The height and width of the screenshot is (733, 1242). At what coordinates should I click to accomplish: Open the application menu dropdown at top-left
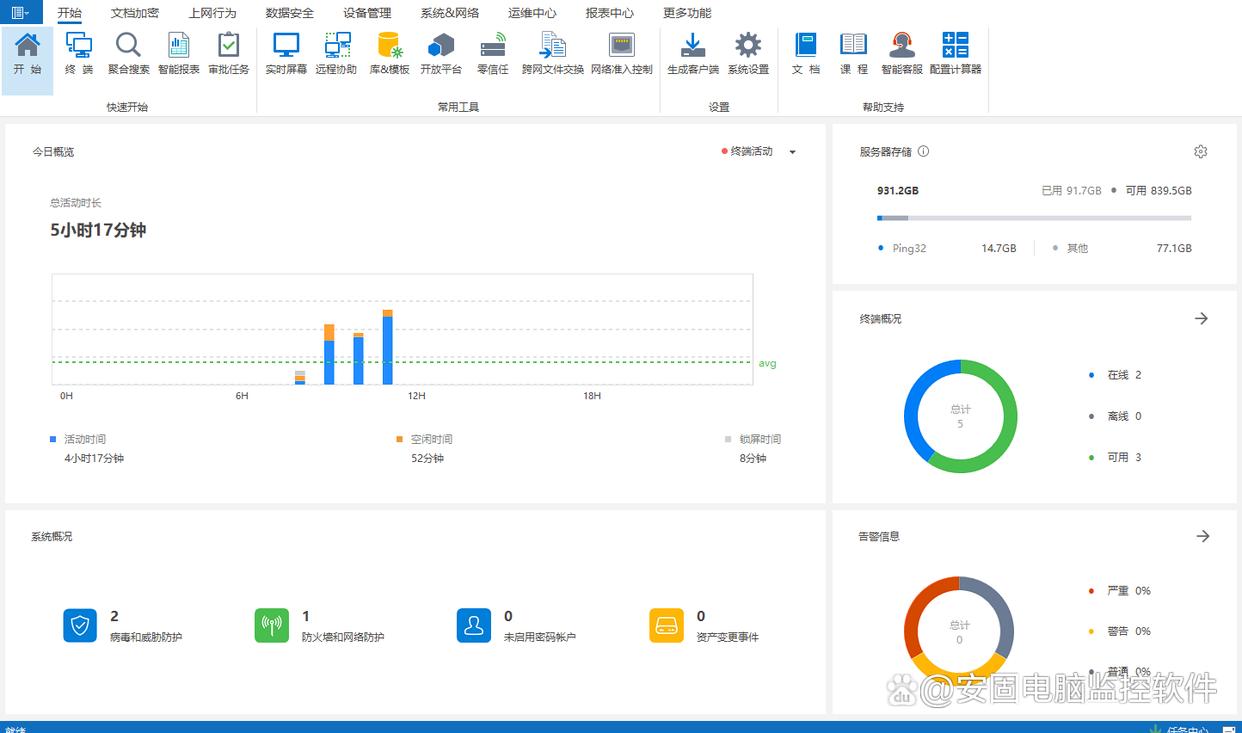(19, 13)
